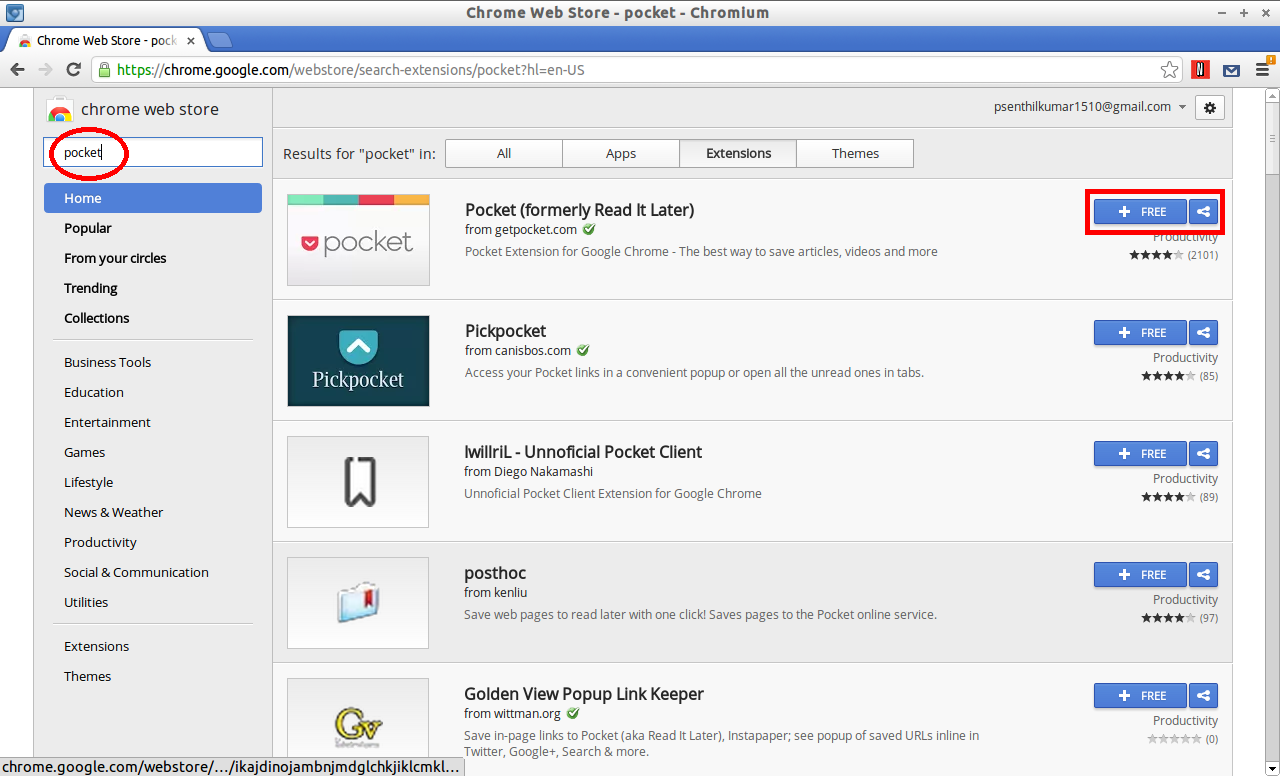The height and width of the screenshot is (776, 1280).
Task: Open settings gear in web store
Action: [x=1210, y=108]
